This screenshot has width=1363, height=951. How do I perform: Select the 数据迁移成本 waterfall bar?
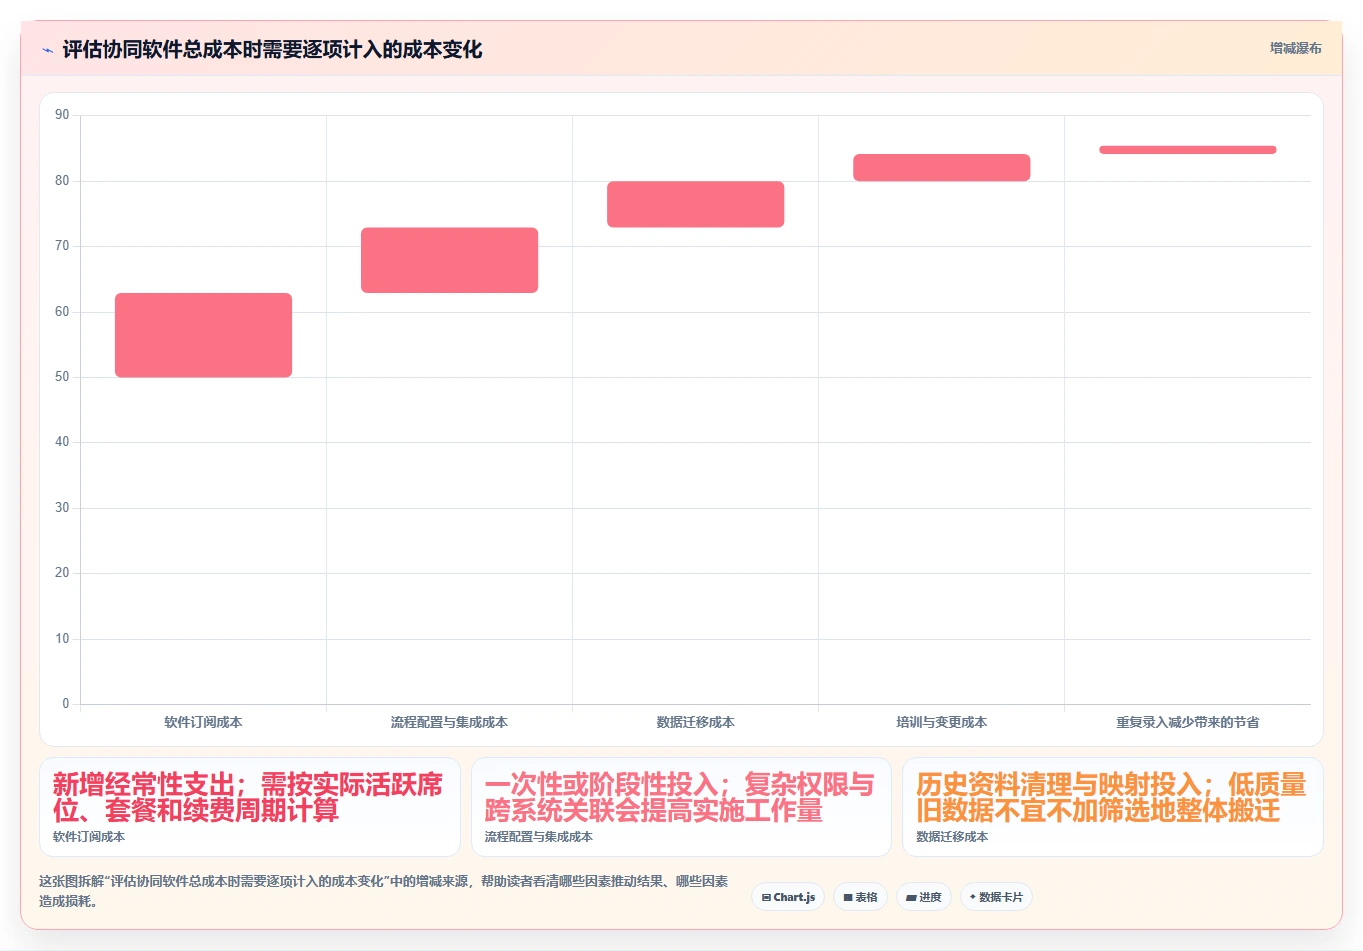coord(695,204)
